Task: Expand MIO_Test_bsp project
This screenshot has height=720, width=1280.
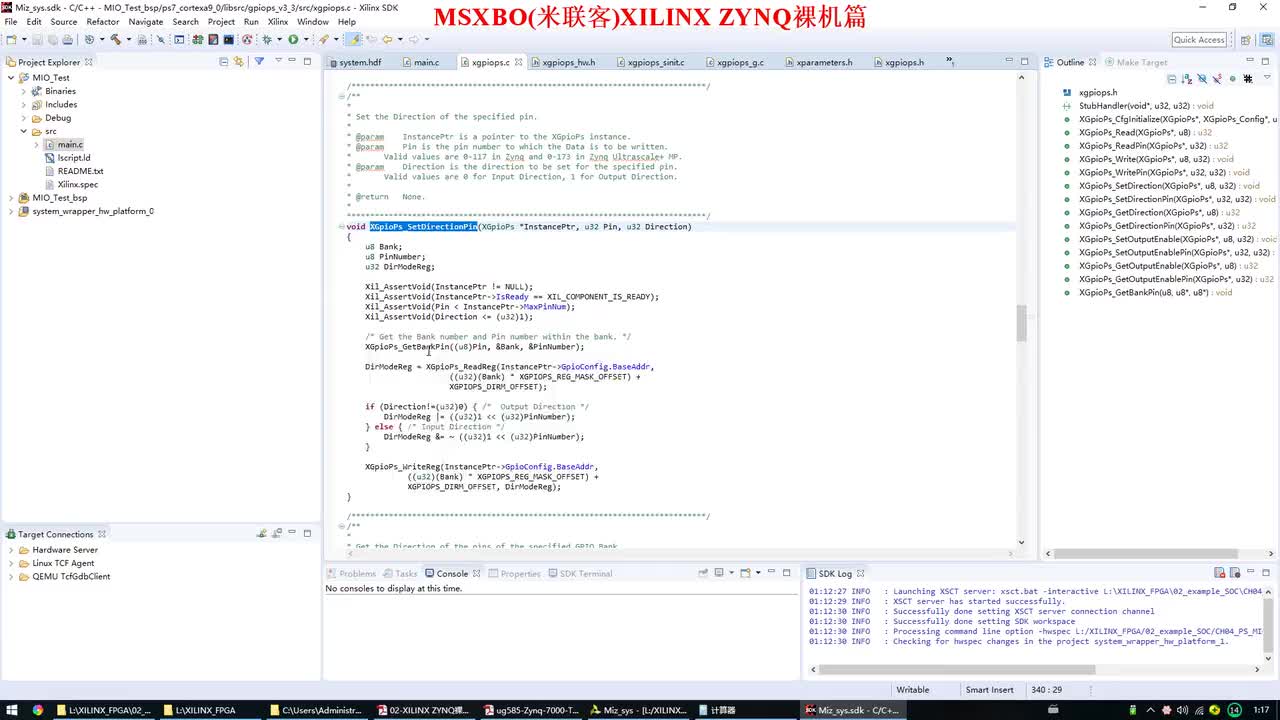Action: point(11,198)
